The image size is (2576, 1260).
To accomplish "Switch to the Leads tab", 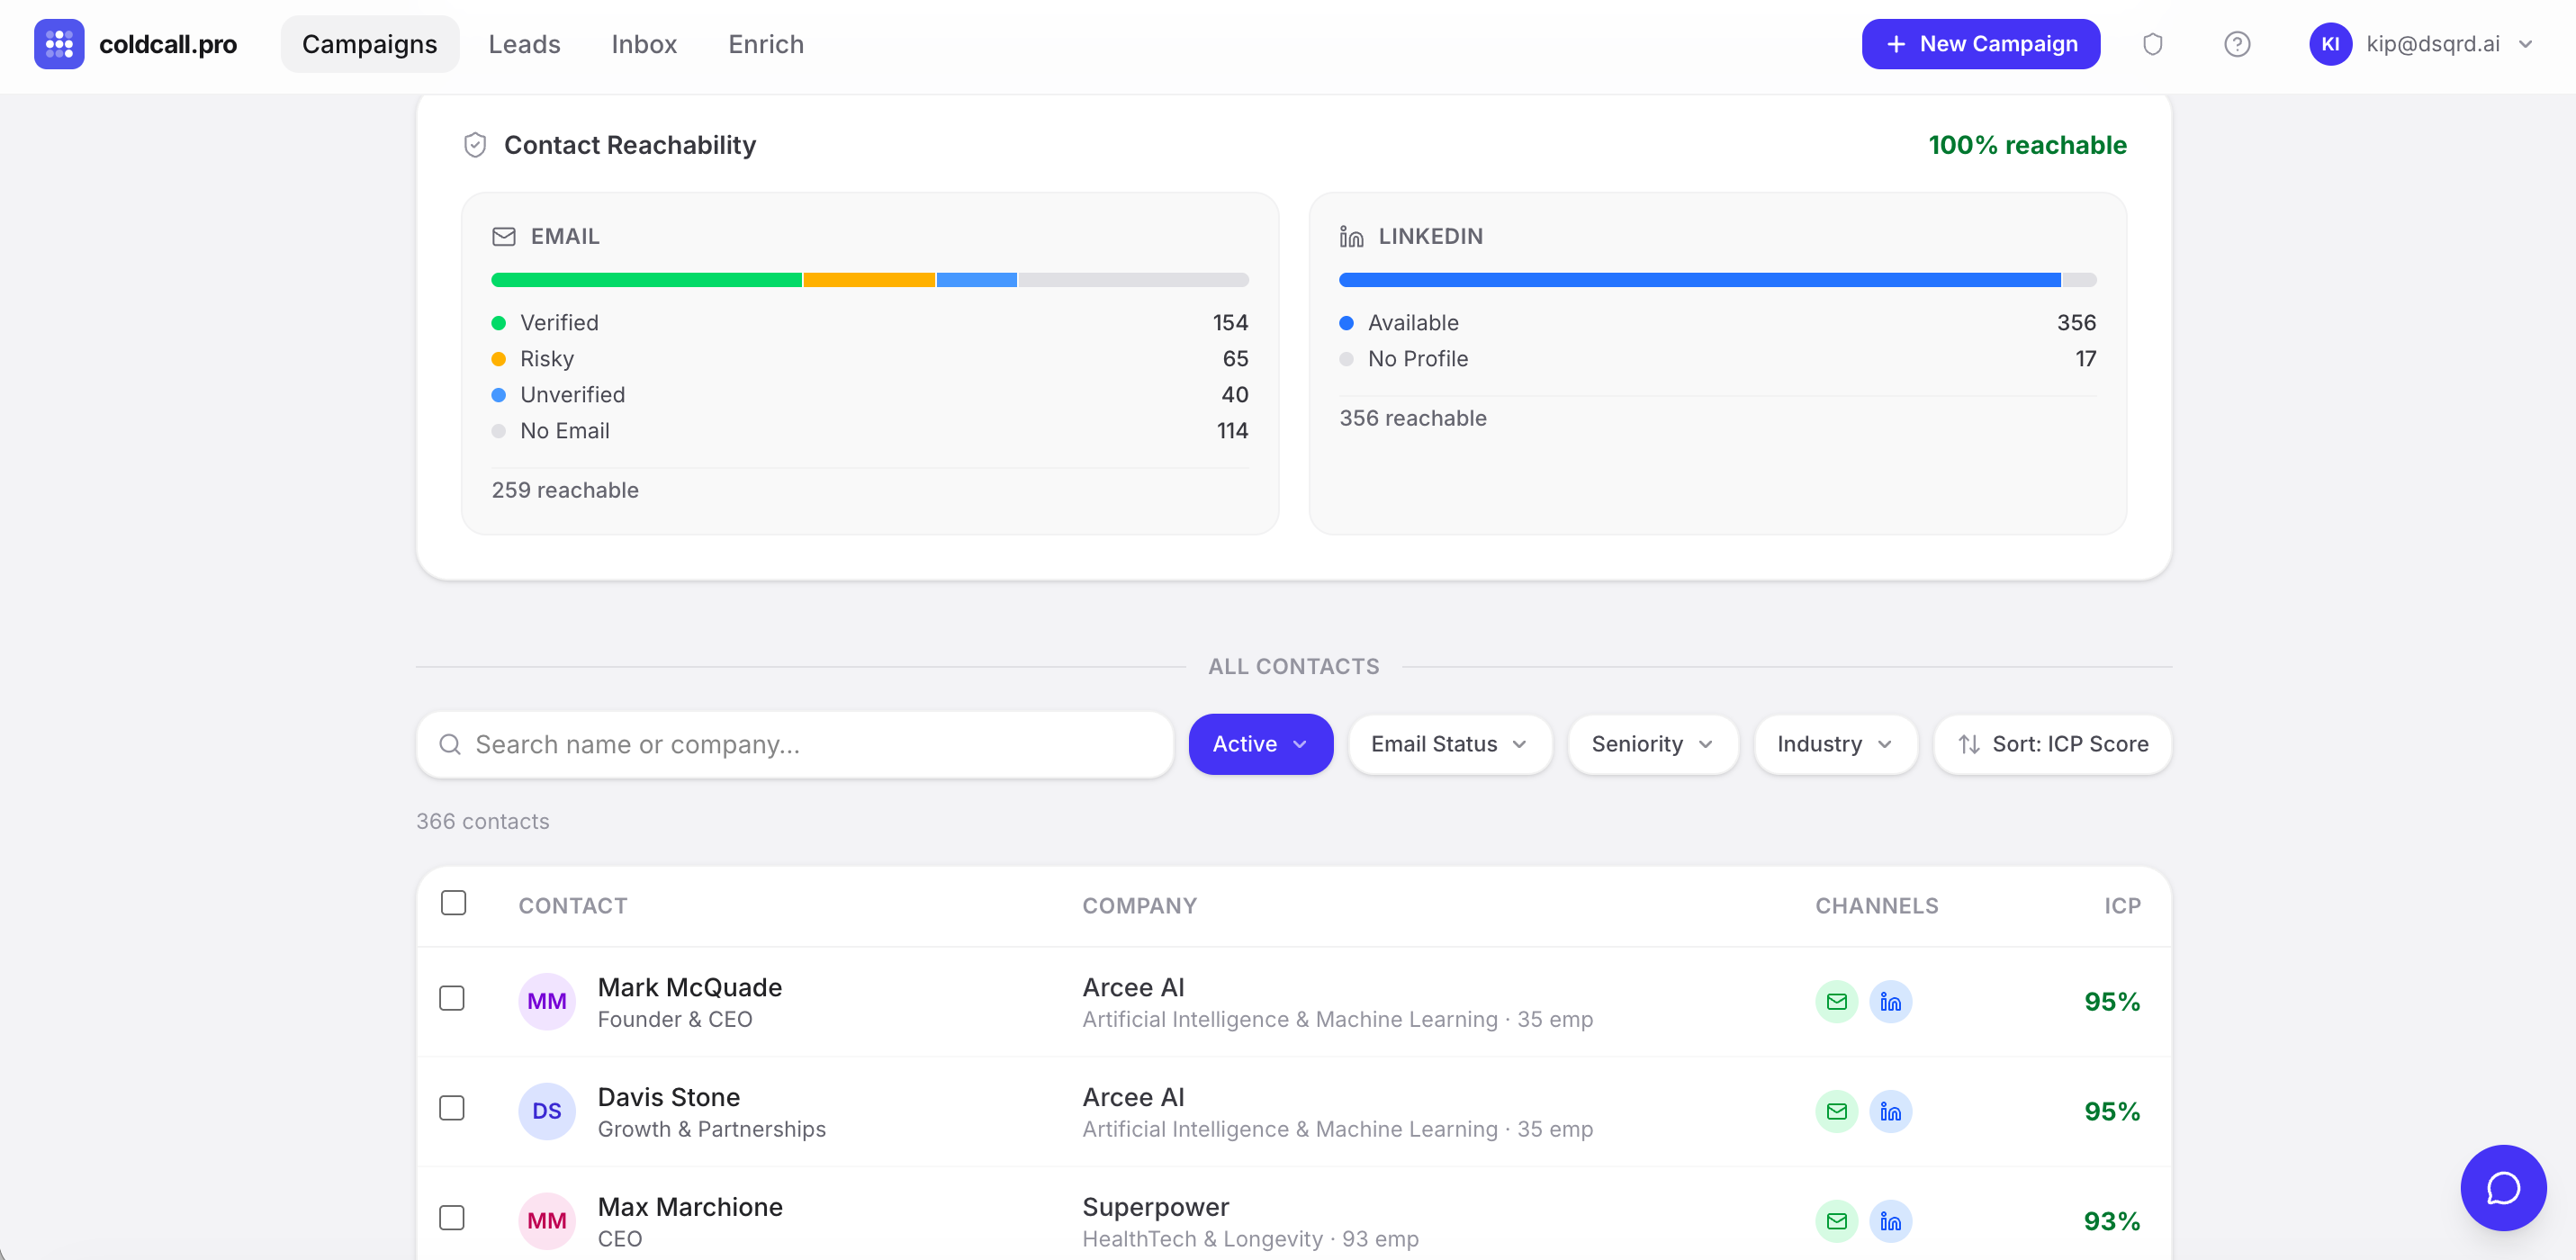I will [524, 44].
